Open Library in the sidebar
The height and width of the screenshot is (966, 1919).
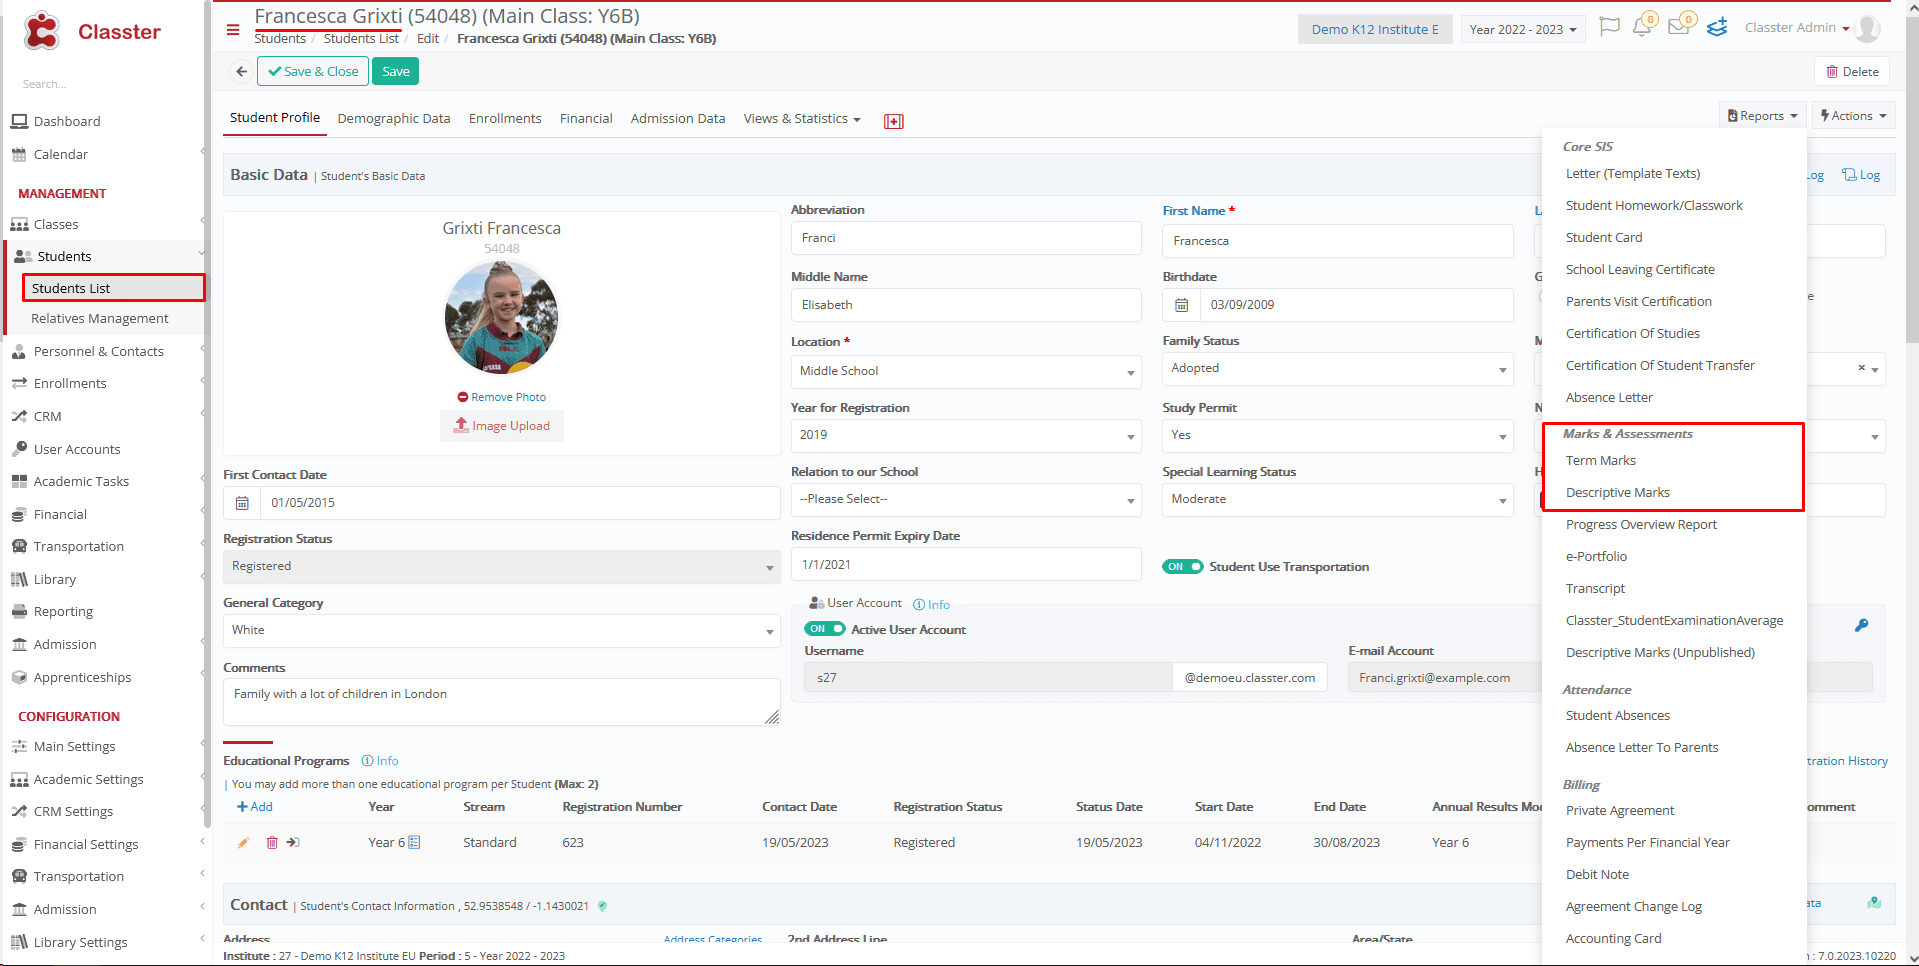[x=55, y=579]
